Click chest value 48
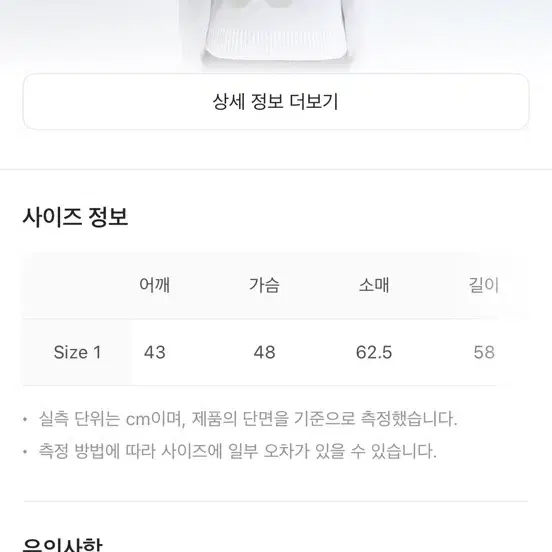 (x=264, y=352)
